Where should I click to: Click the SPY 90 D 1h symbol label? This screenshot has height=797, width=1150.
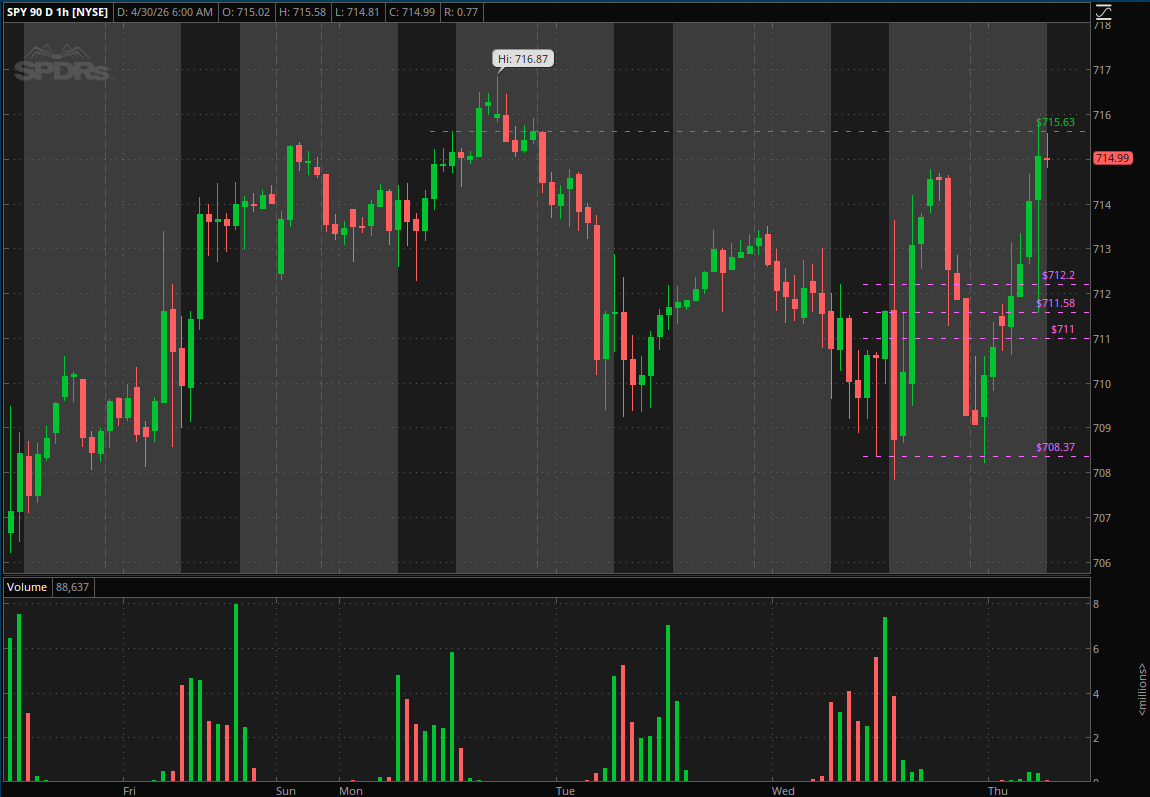[57, 12]
